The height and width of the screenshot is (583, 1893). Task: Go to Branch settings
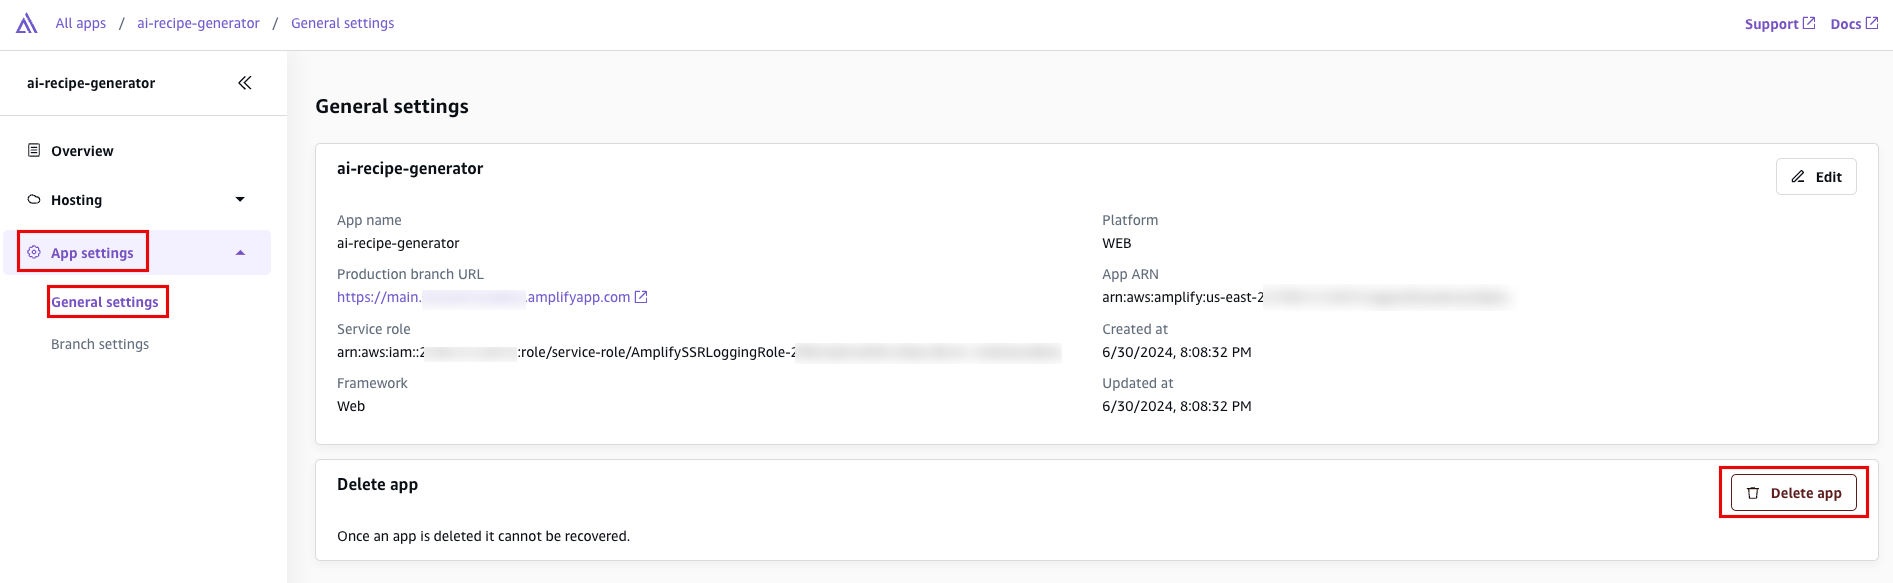pyautogui.click(x=100, y=344)
